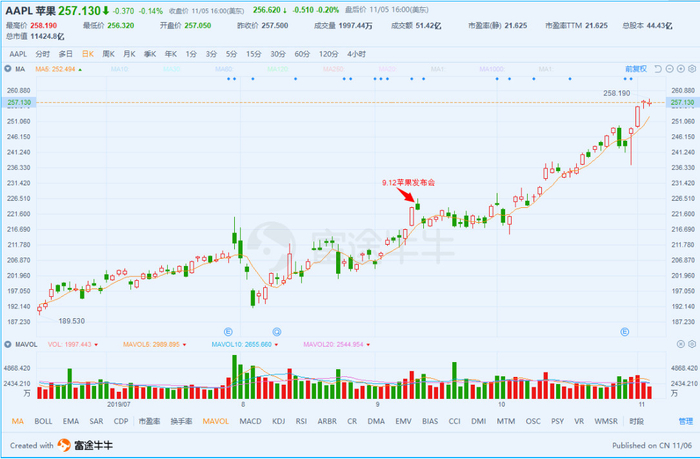
Task: Enable the MTM indicator
Action: pyautogui.click(x=506, y=421)
